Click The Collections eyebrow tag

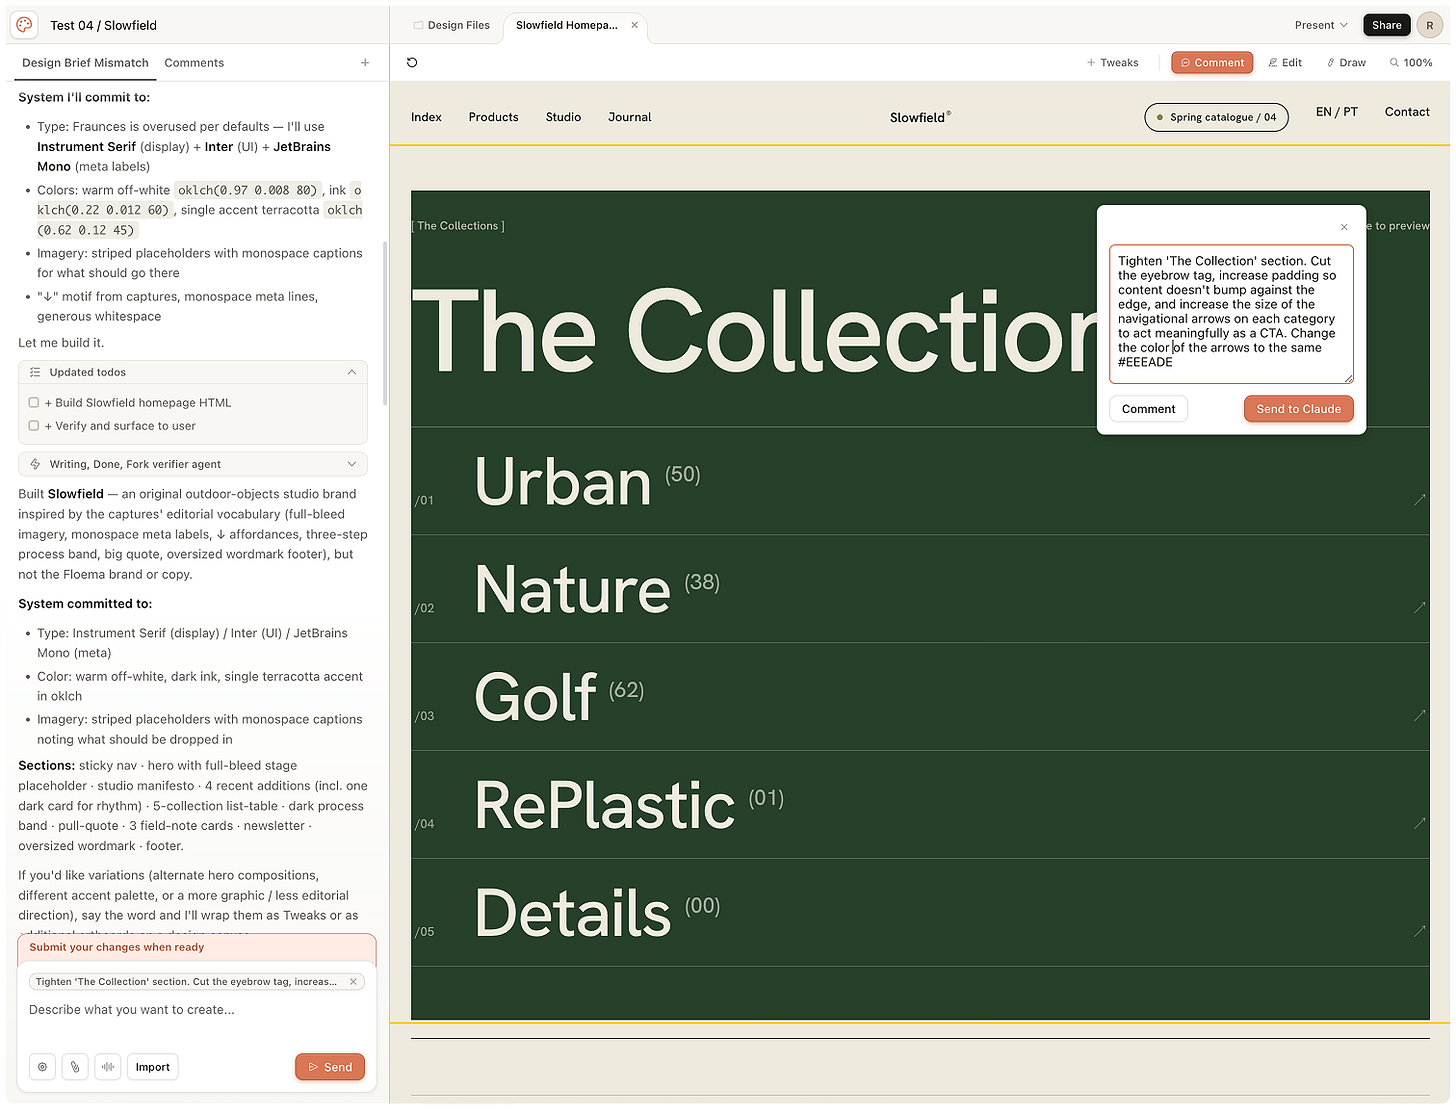[458, 226]
